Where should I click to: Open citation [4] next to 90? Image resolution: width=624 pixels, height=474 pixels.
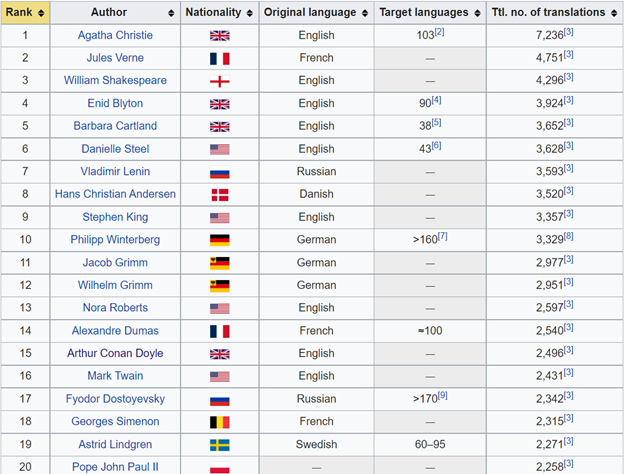point(437,100)
